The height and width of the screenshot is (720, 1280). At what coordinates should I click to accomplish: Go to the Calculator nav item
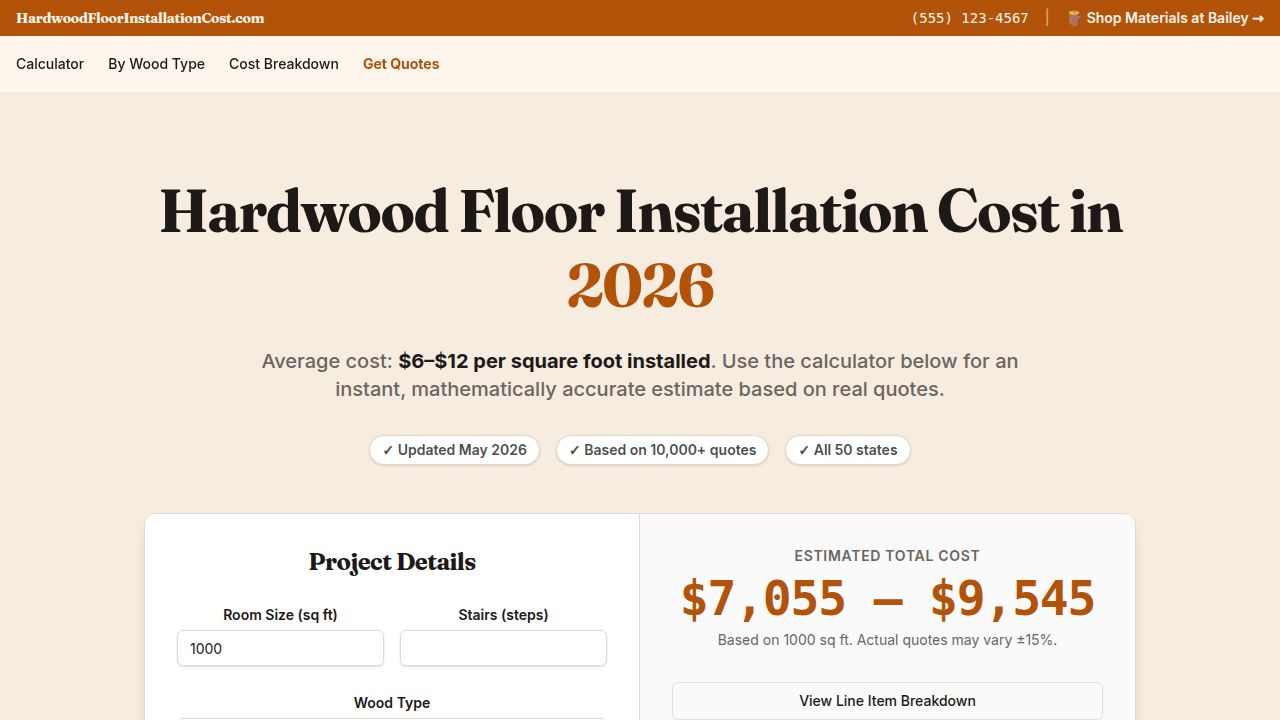click(50, 64)
